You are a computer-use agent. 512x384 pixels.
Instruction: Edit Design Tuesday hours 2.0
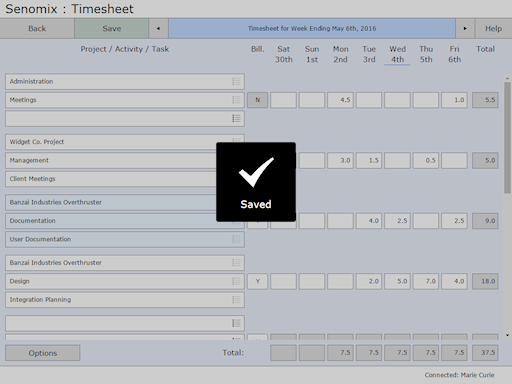pyautogui.click(x=369, y=281)
